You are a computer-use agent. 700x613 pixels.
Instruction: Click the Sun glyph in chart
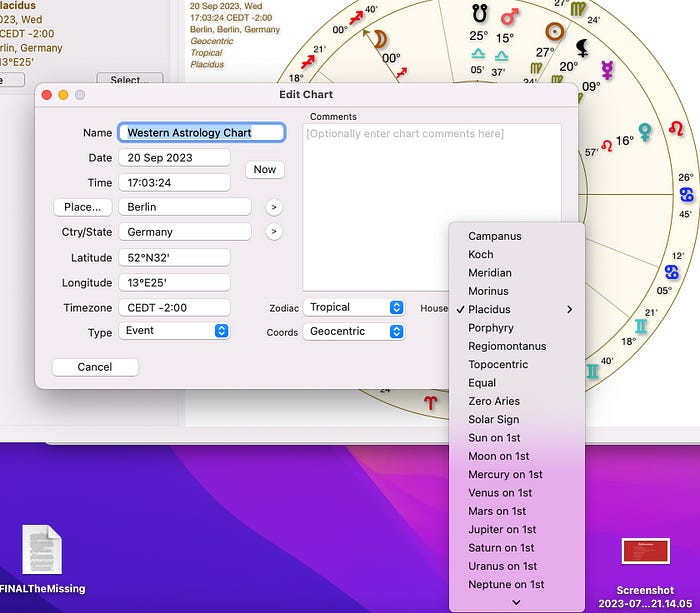(x=554, y=32)
